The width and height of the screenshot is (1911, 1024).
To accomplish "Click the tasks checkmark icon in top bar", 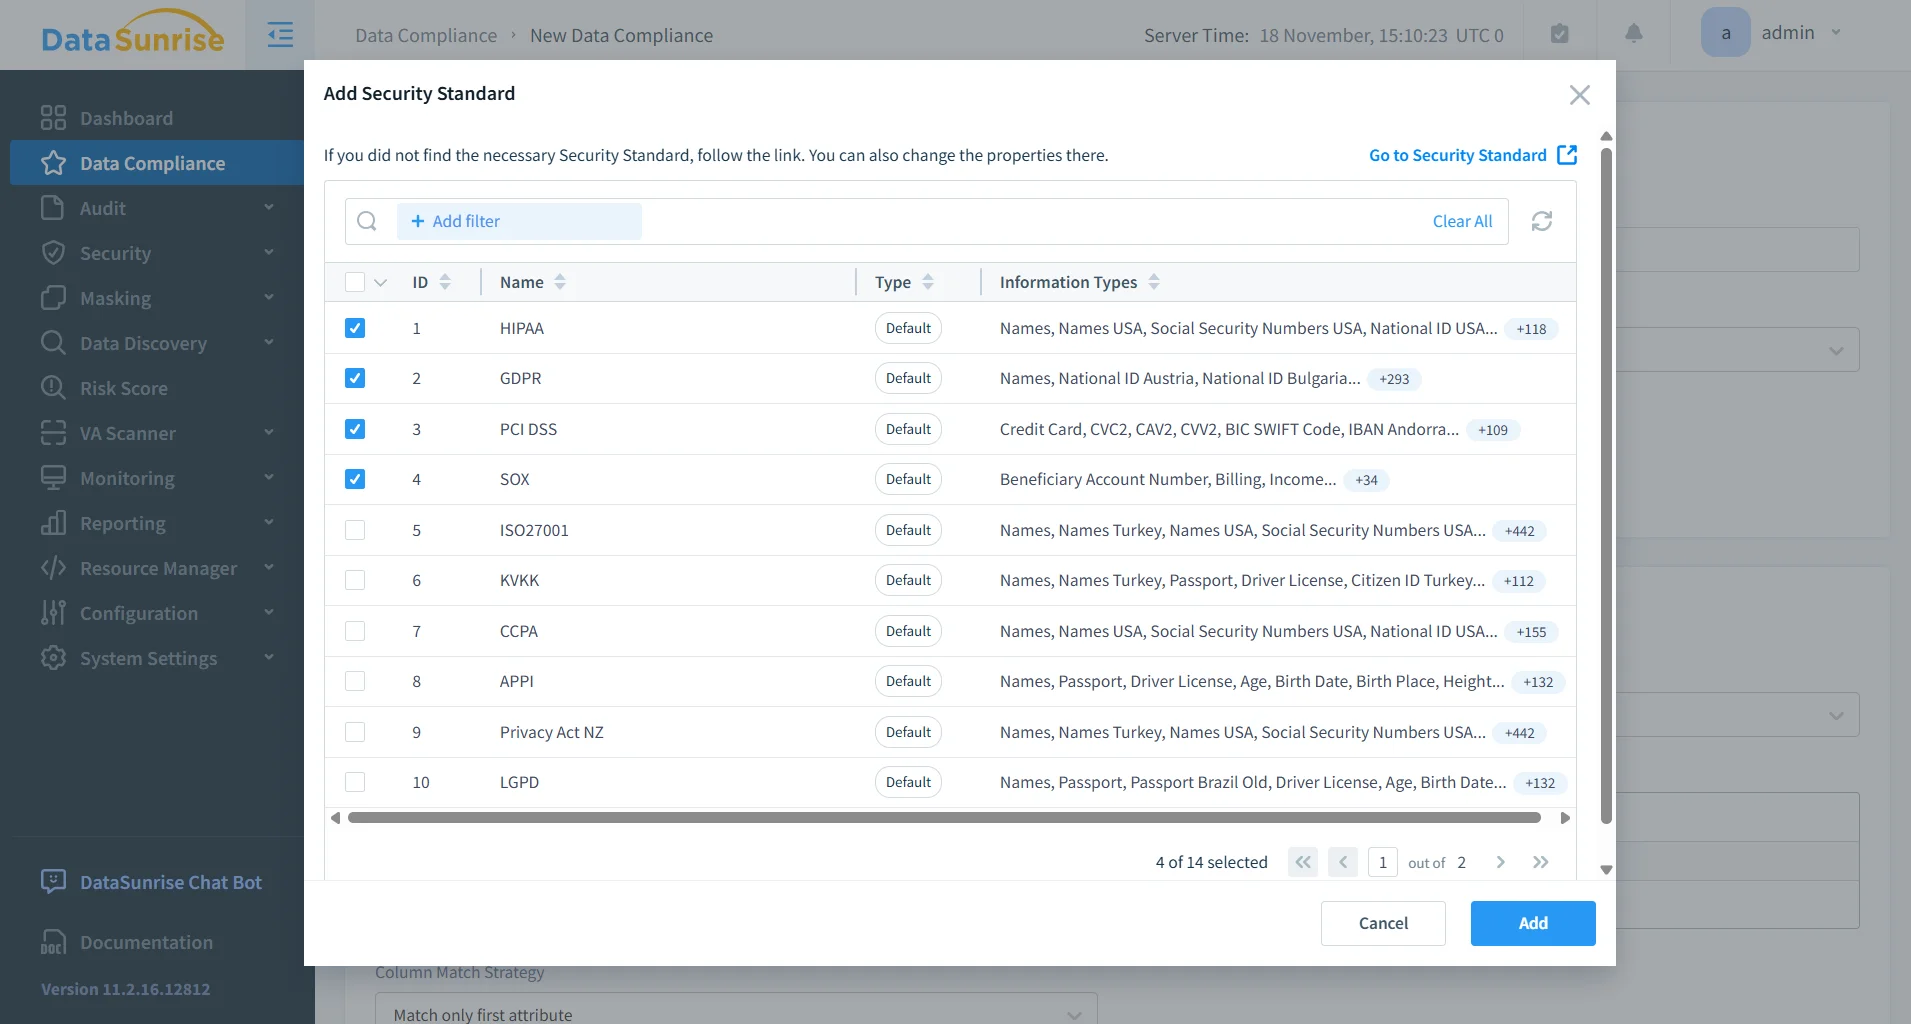I will (1560, 33).
